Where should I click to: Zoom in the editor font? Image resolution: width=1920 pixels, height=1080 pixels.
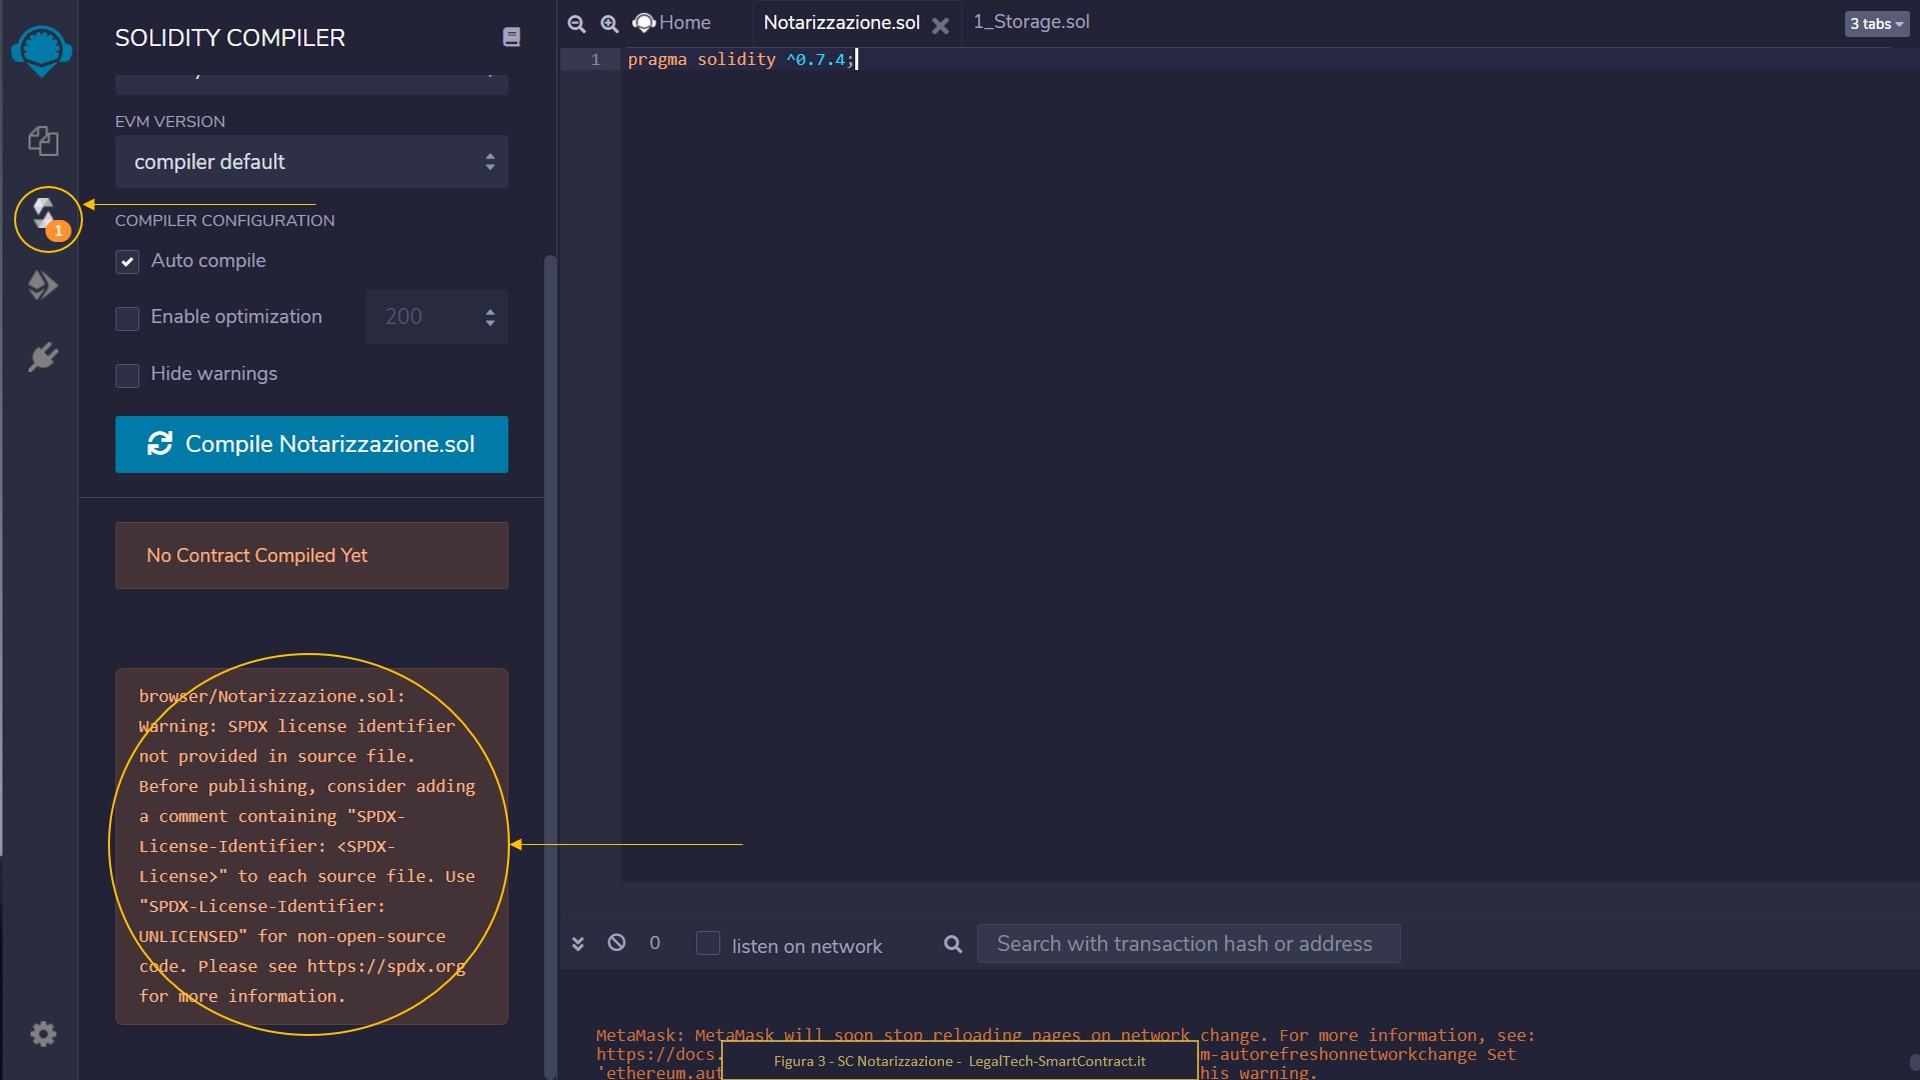[609, 23]
